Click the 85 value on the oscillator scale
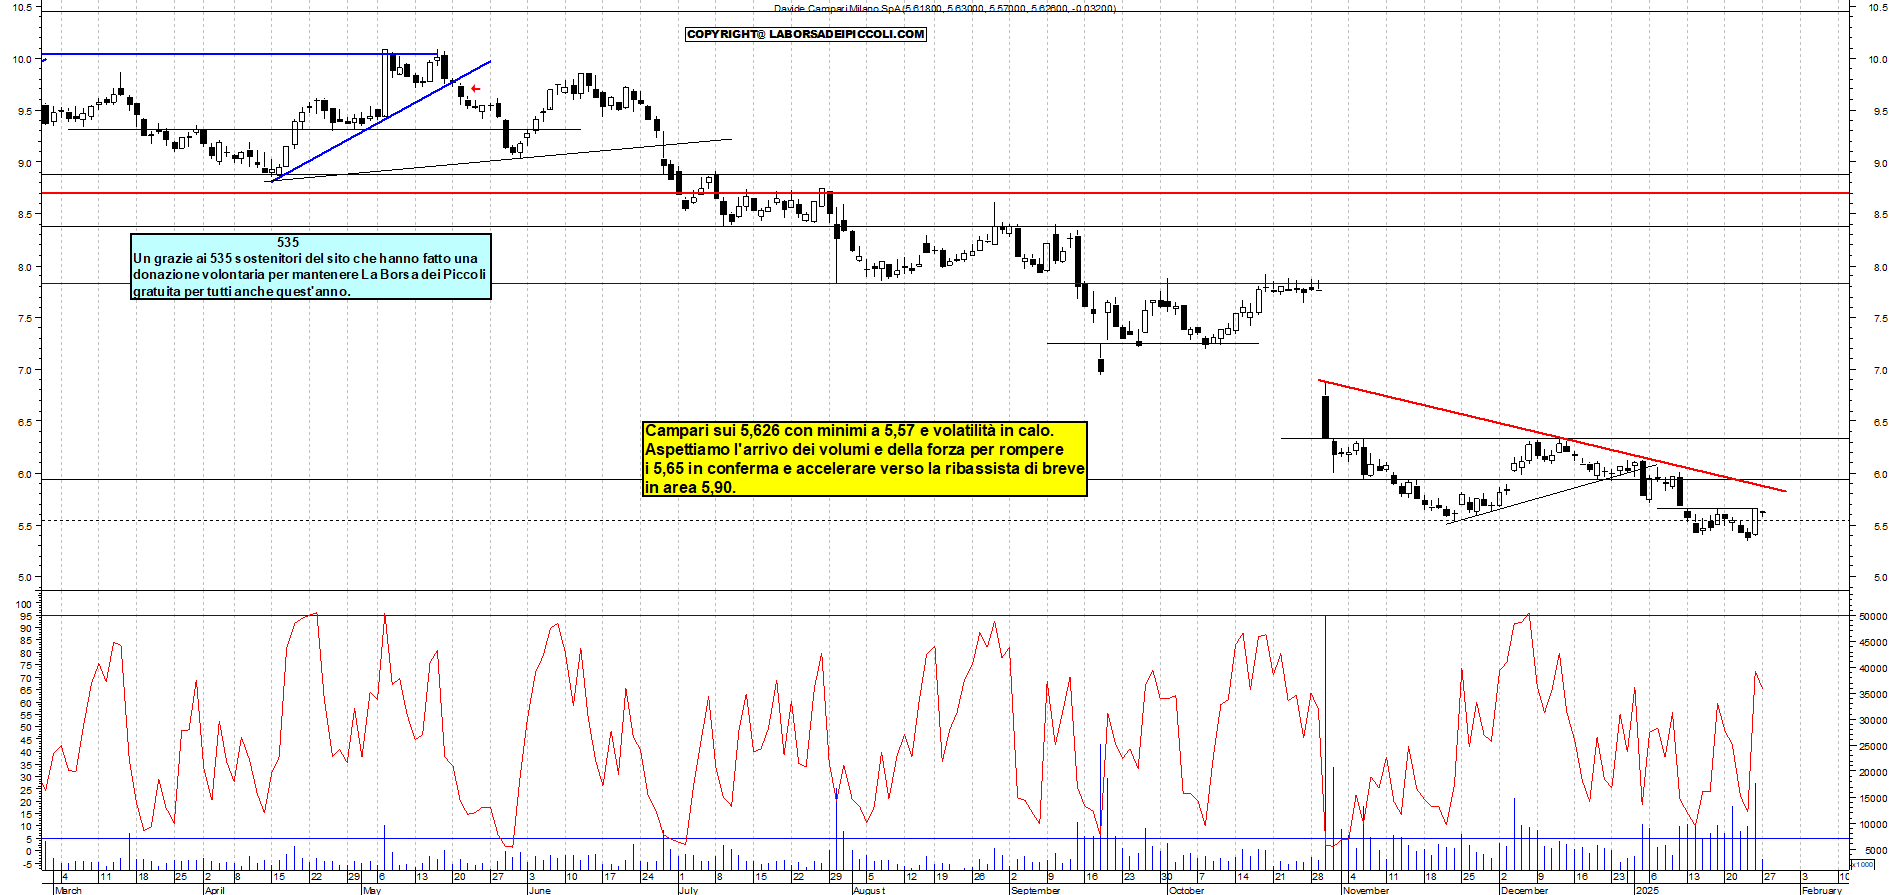 coord(26,642)
